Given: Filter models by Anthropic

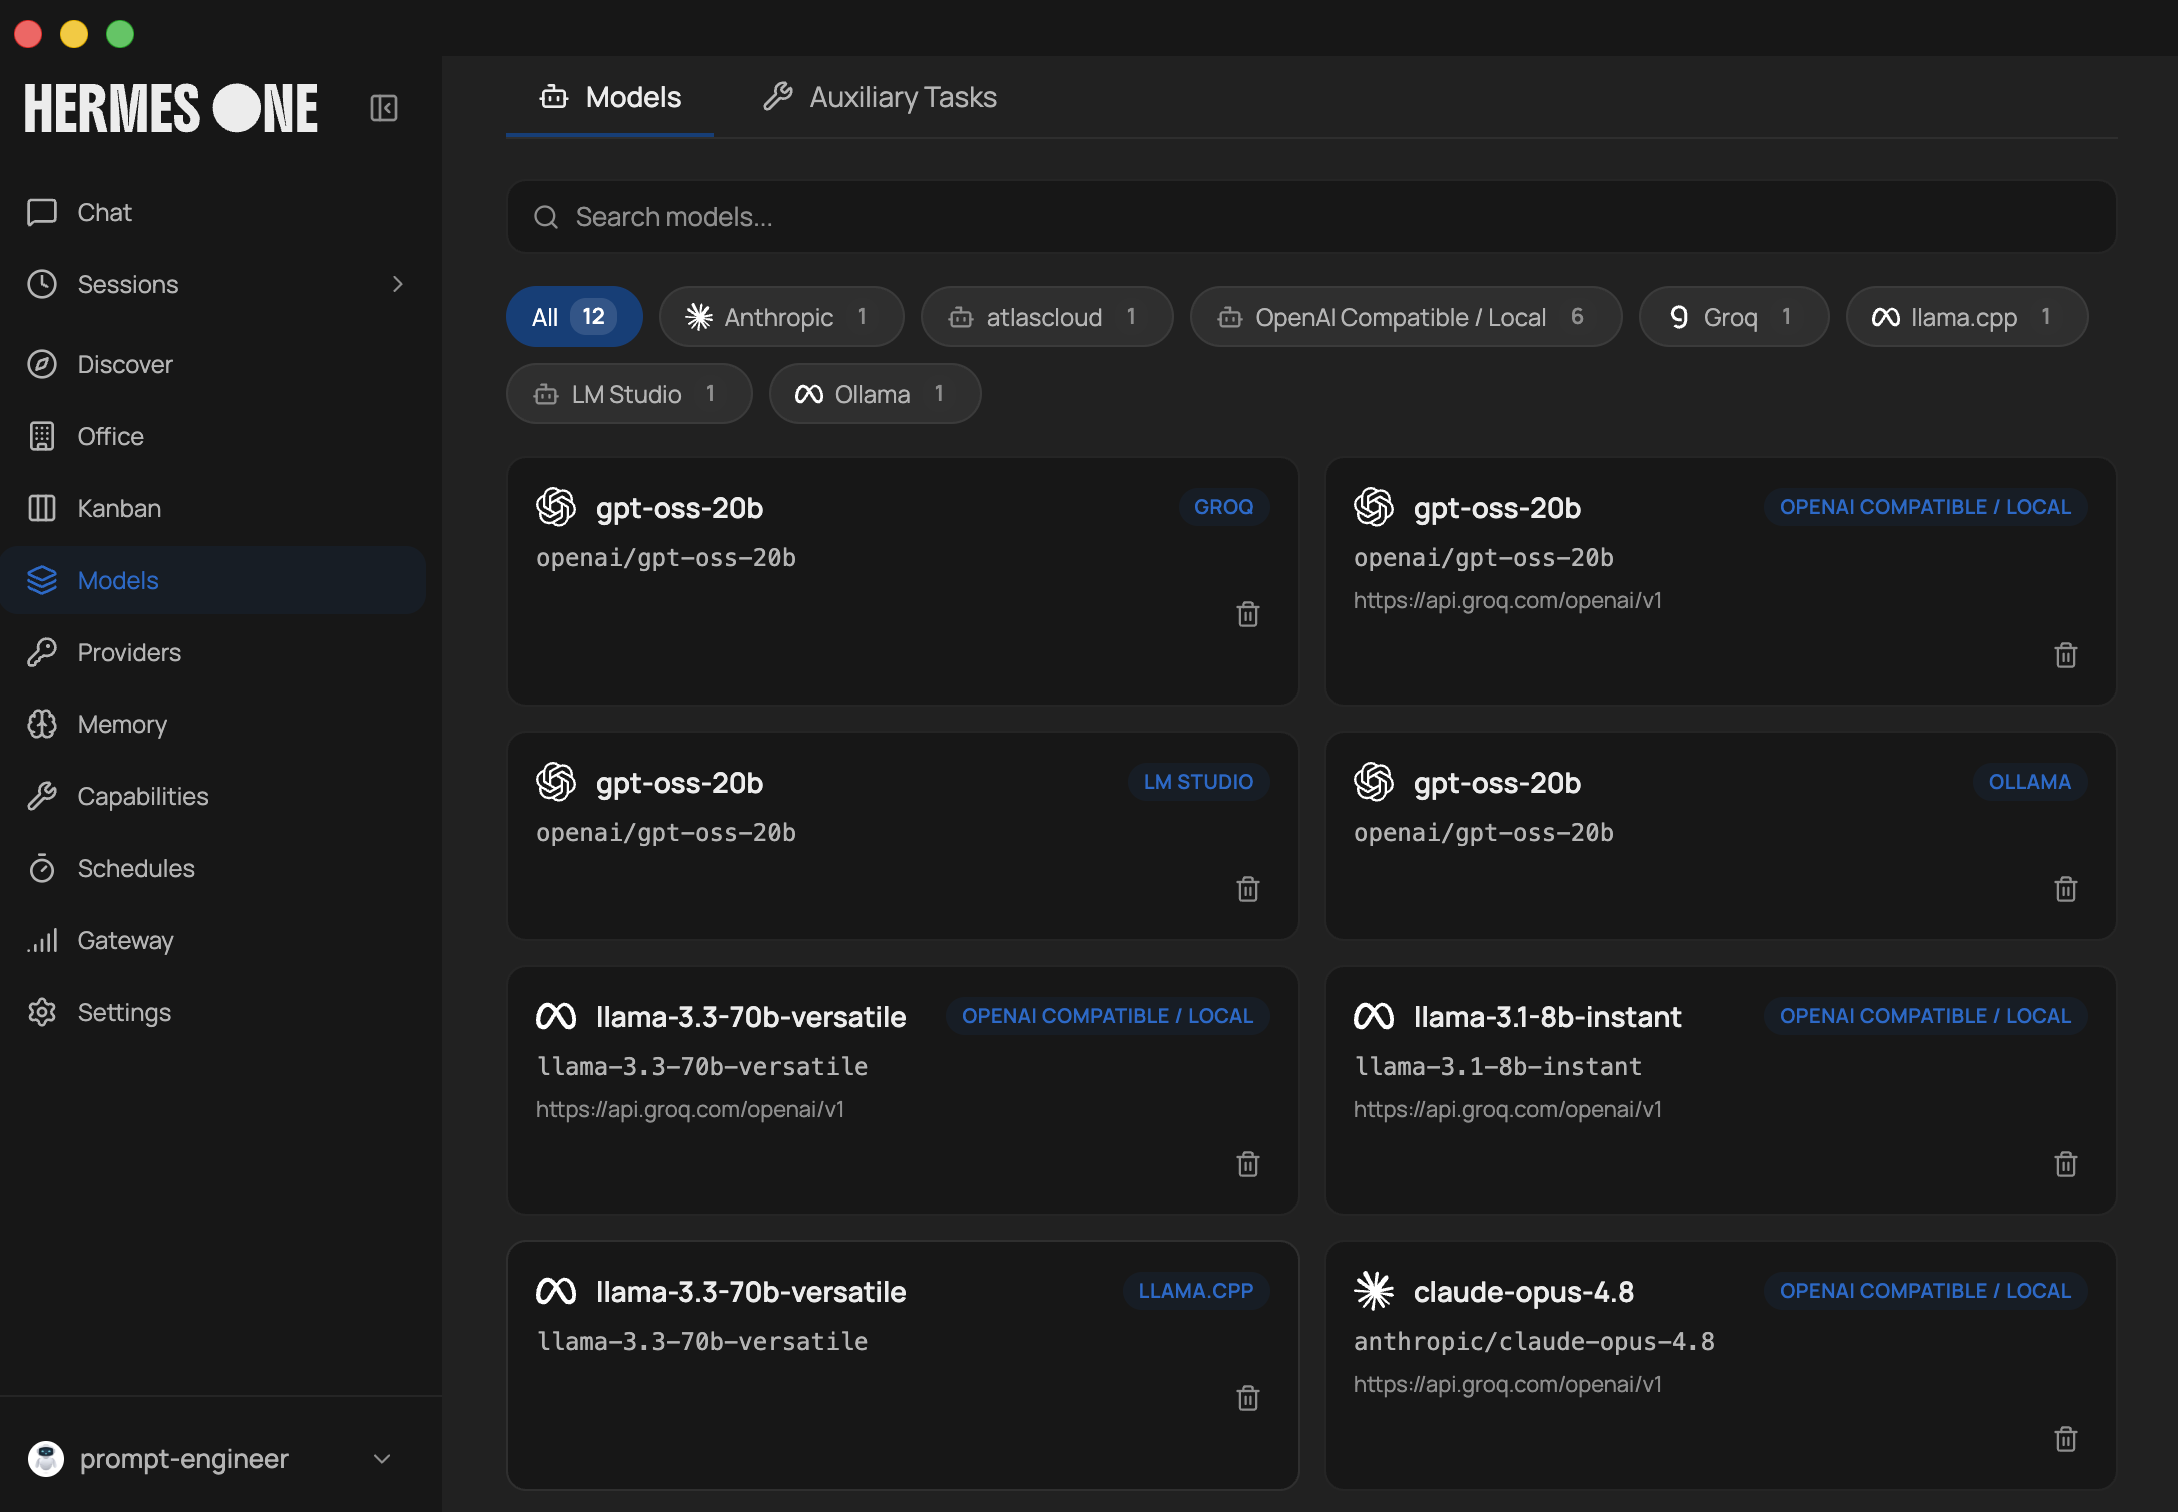Looking at the screenshot, I should tap(781, 317).
